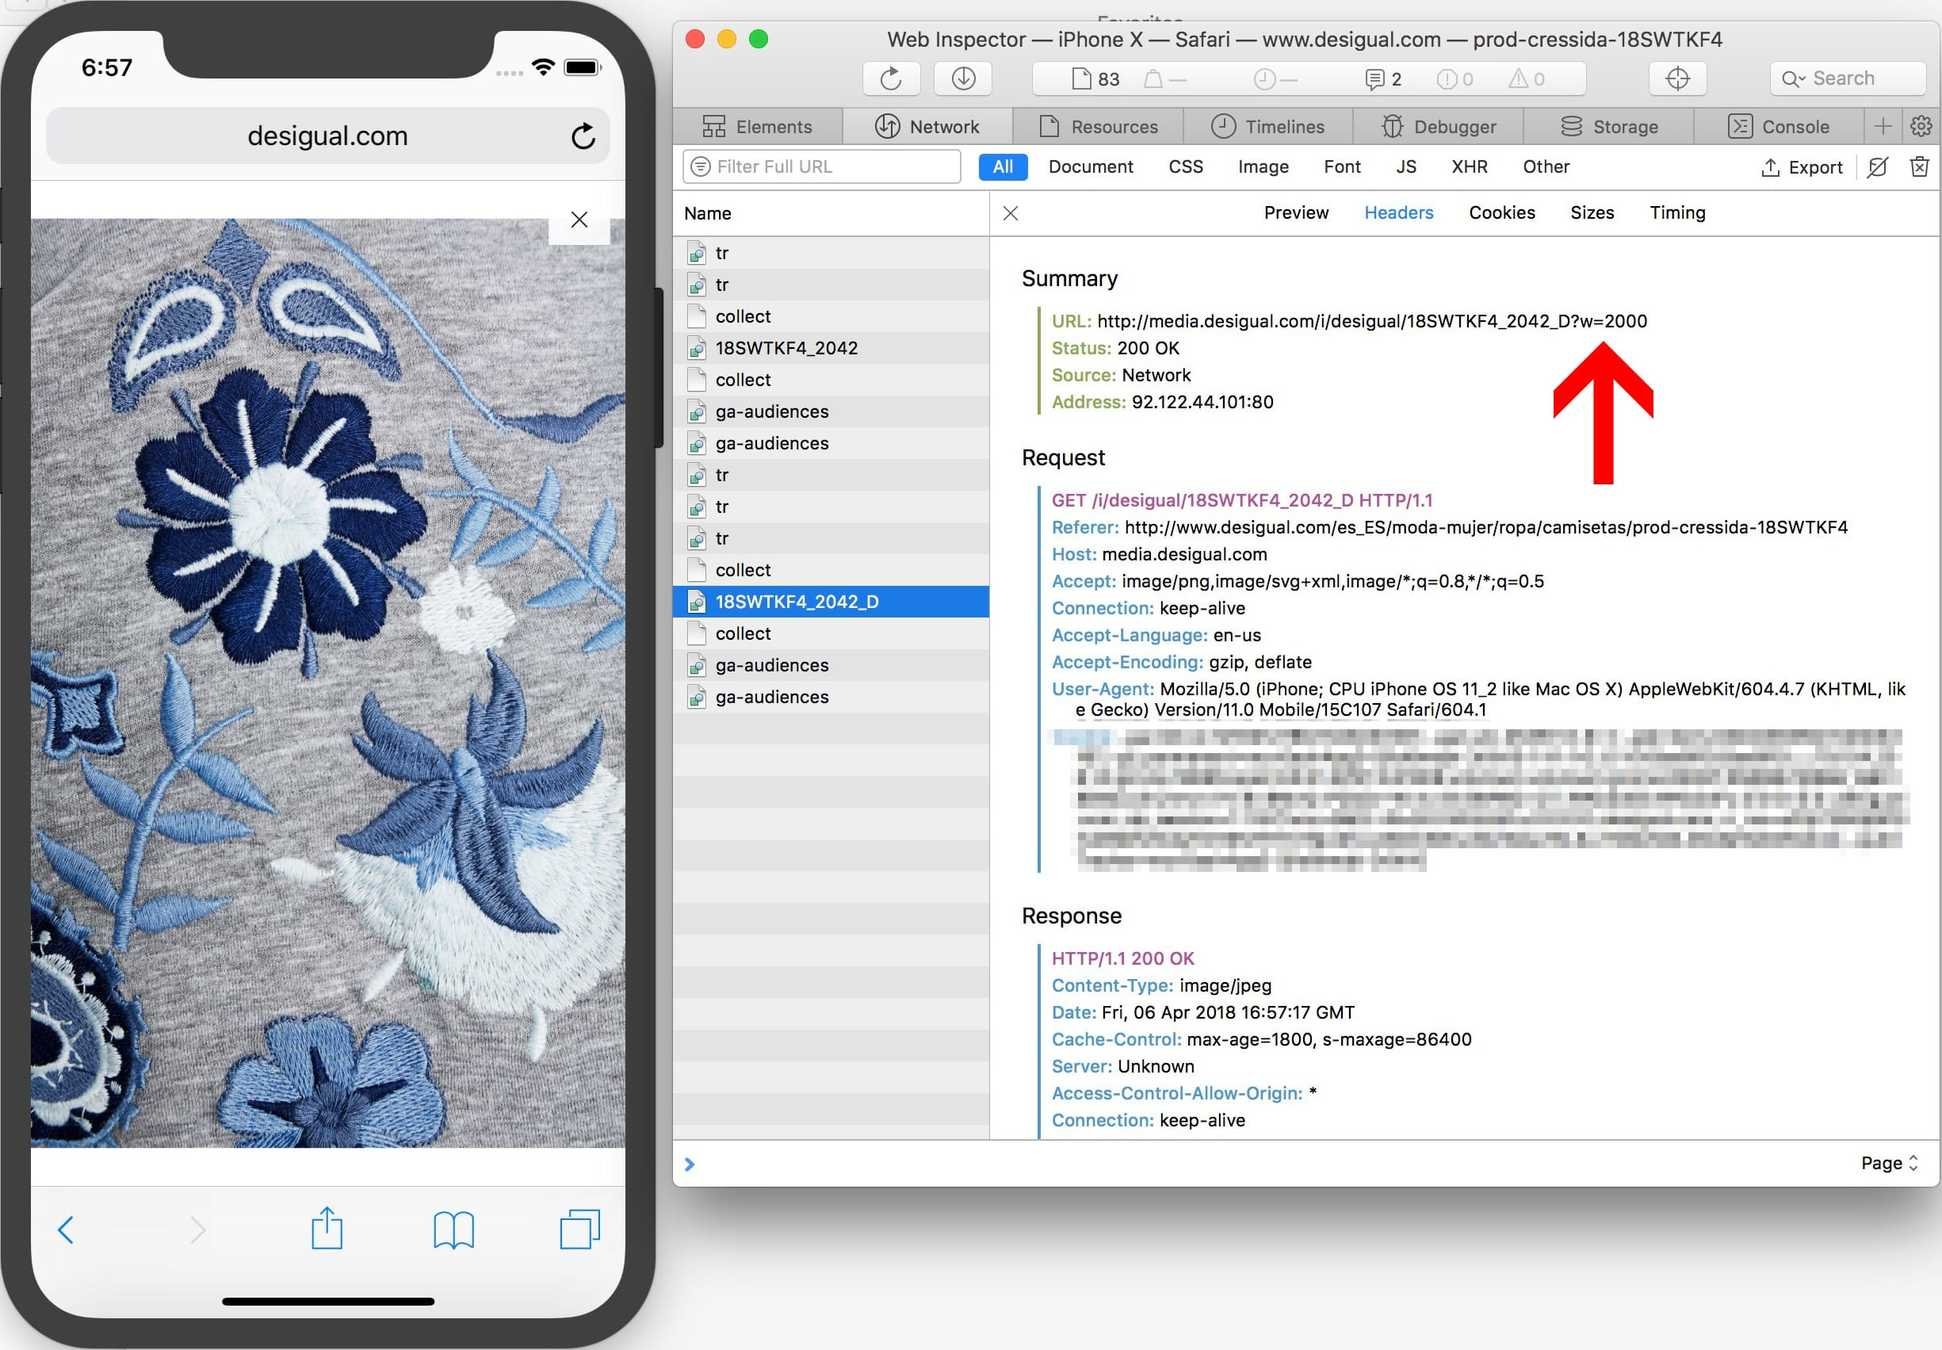Select the 18SWTKF4_2042 resource row
Viewport: 1942px width, 1350px height.
click(786, 348)
